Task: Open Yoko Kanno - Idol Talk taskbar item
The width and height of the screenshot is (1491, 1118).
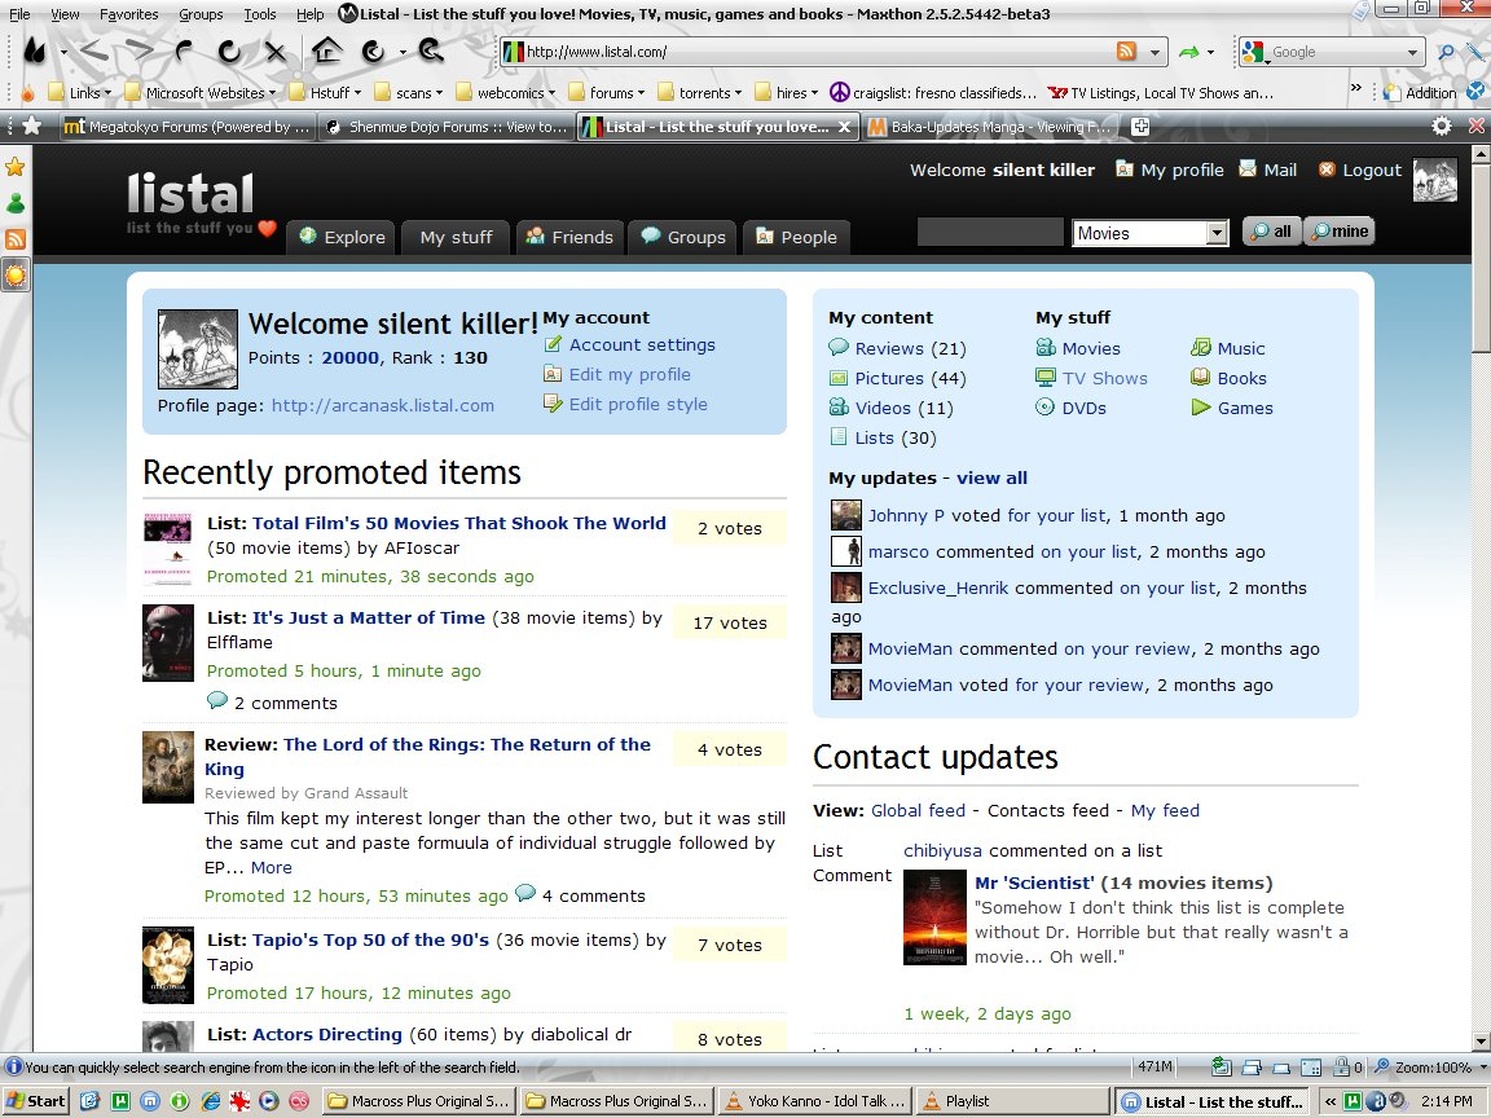Action: [816, 1101]
